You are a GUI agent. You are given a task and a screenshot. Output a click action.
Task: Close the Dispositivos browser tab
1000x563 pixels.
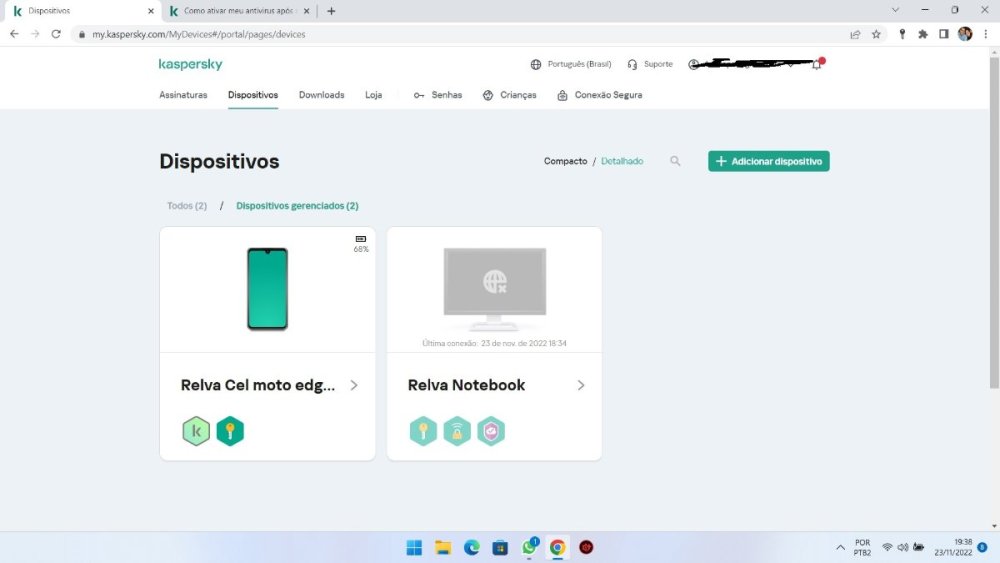pyautogui.click(x=151, y=11)
